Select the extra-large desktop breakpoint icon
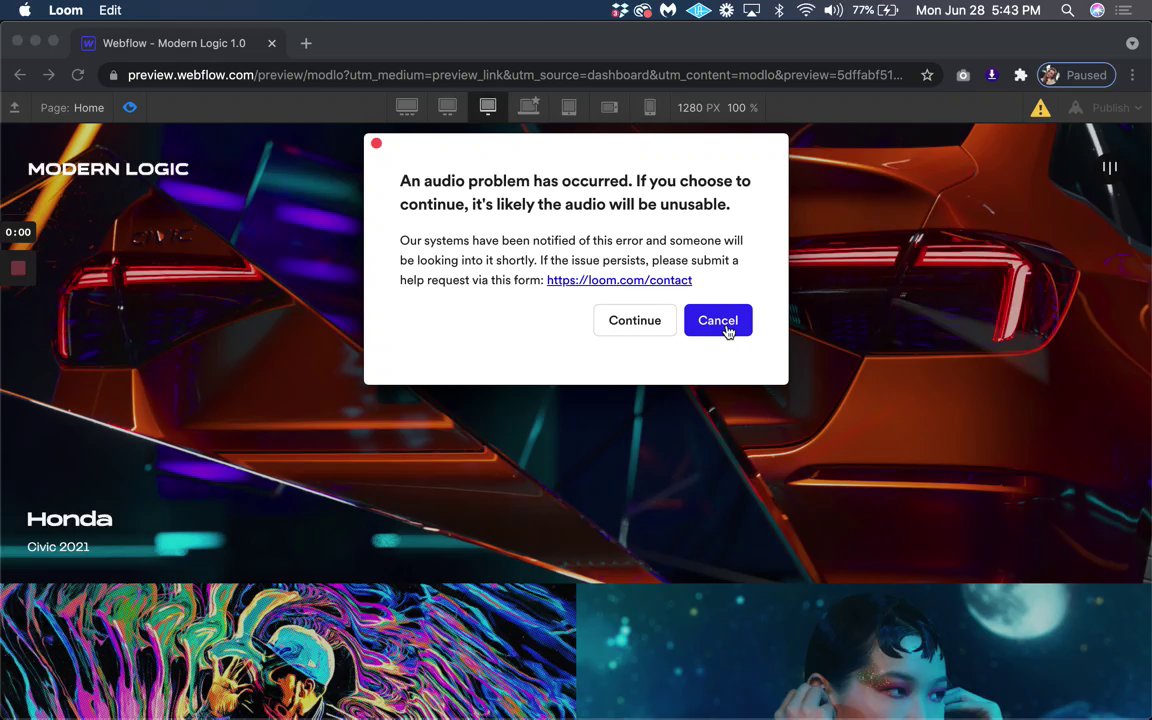Image resolution: width=1152 pixels, height=720 pixels. (x=407, y=107)
